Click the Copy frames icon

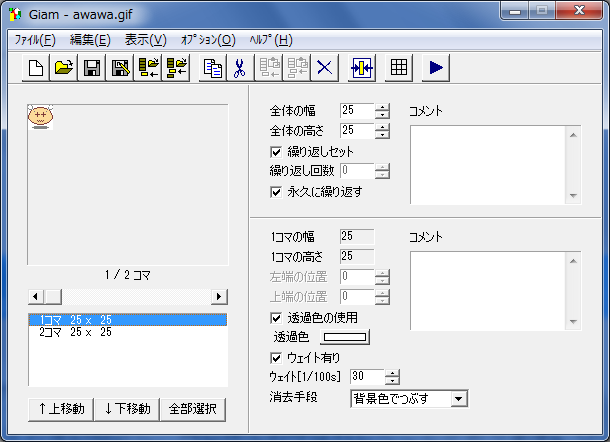(212, 67)
